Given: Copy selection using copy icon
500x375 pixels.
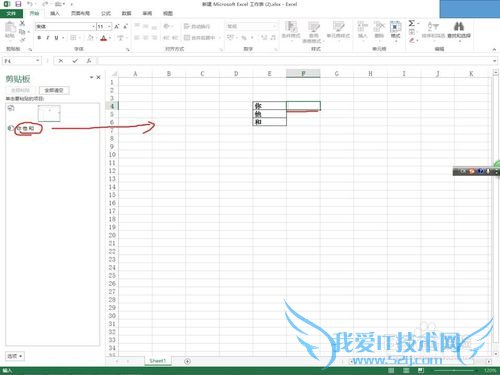Looking at the screenshot, I should pos(22,32).
